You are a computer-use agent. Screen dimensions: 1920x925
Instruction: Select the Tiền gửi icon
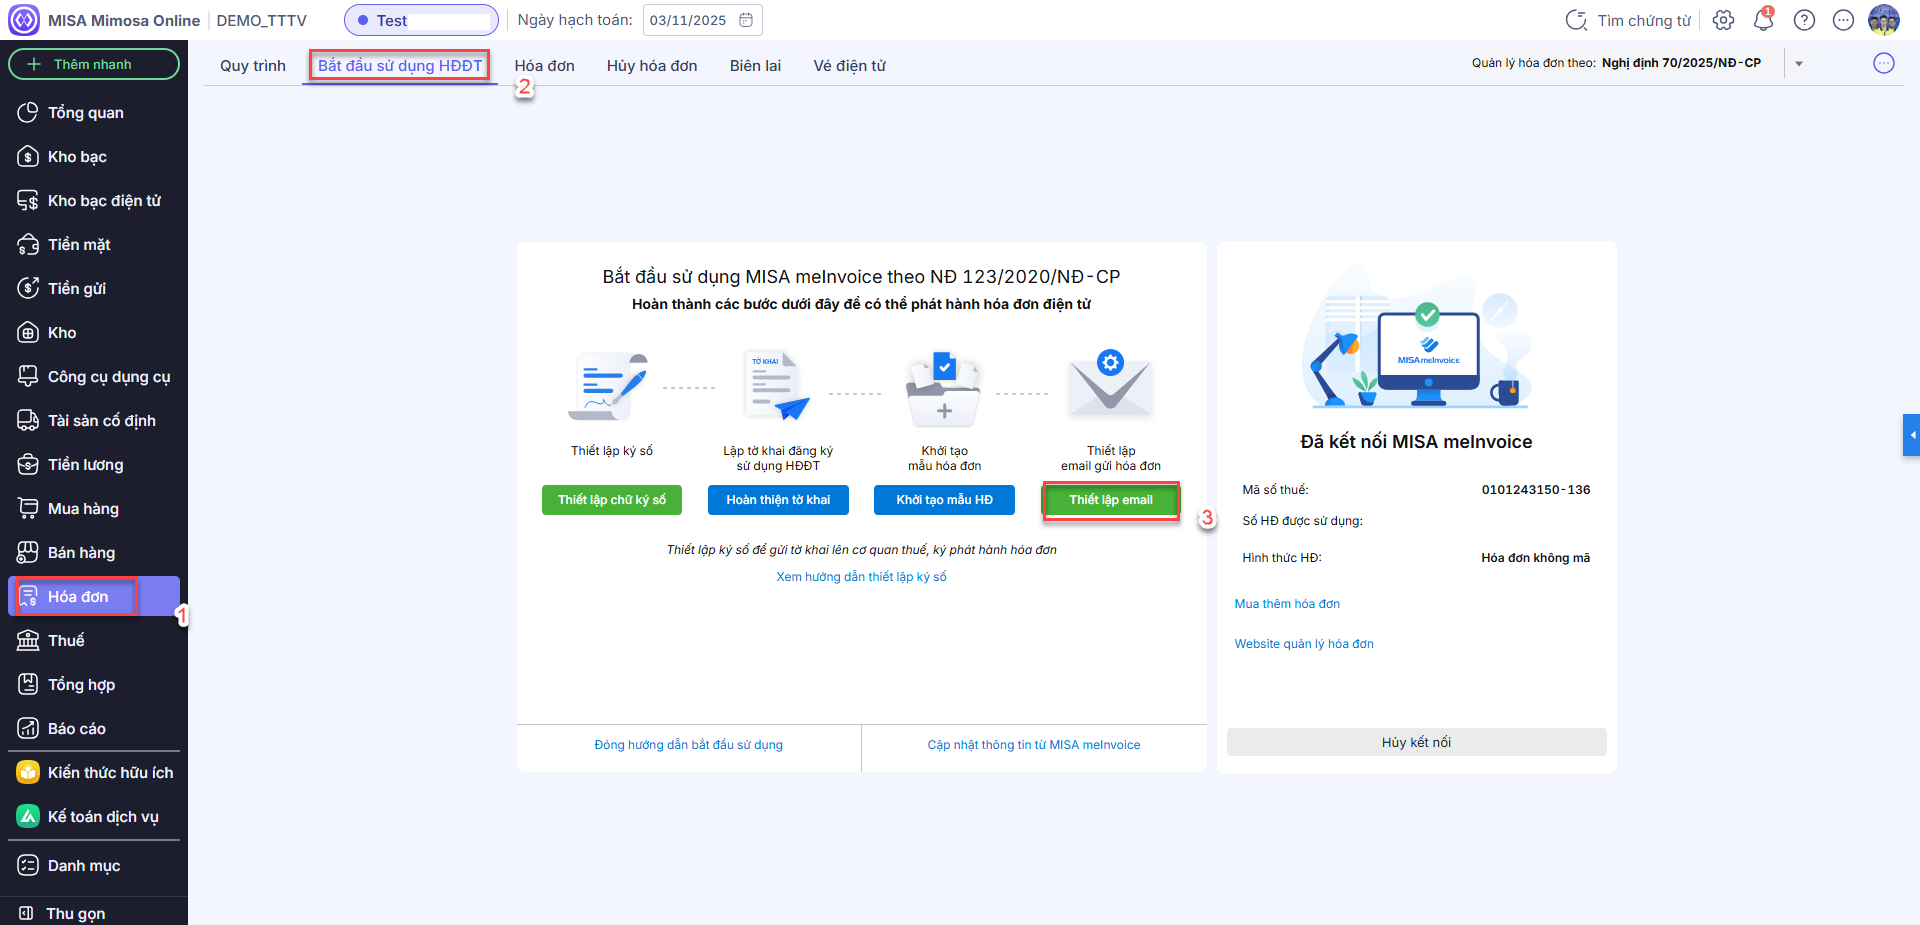coord(28,288)
